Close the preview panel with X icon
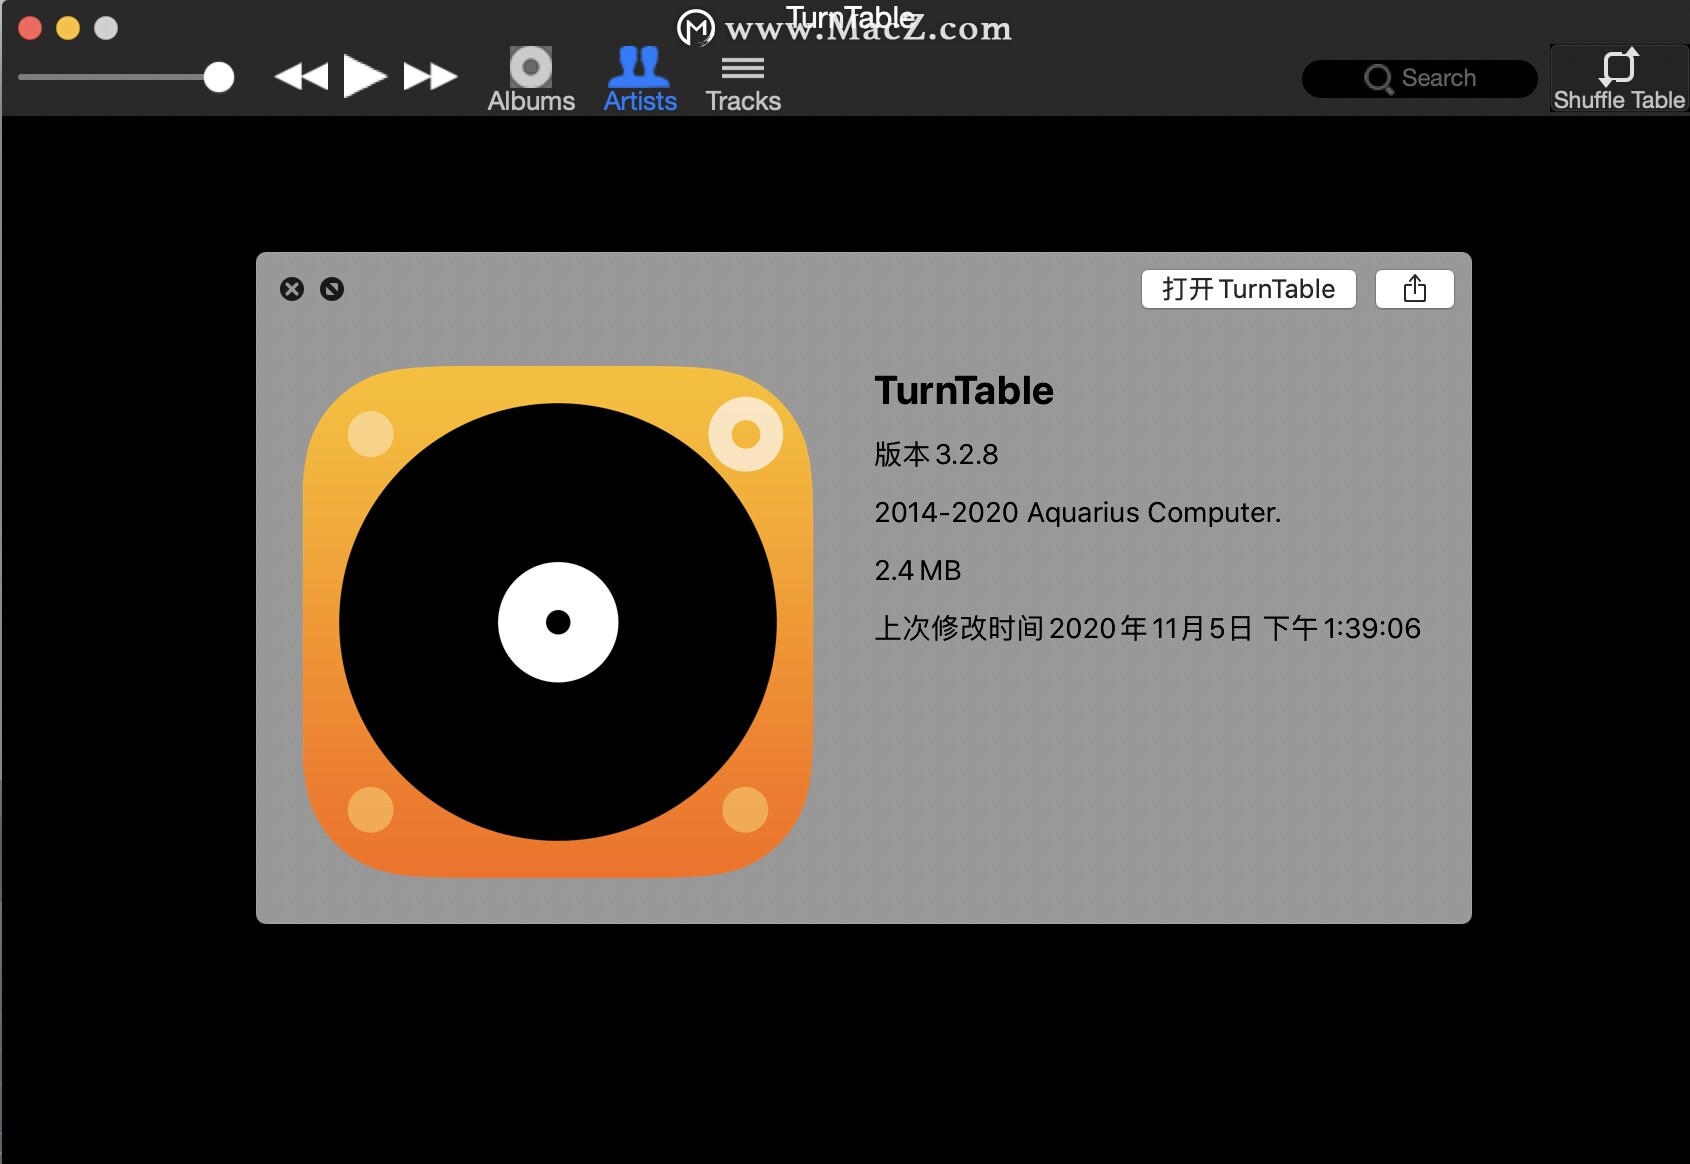The image size is (1690, 1164). pyautogui.click(x=292, y=289)
